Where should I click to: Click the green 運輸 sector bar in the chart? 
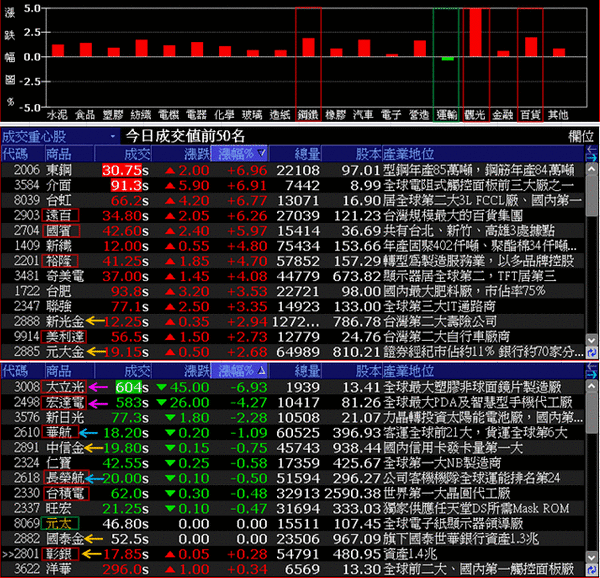point(448,59)
